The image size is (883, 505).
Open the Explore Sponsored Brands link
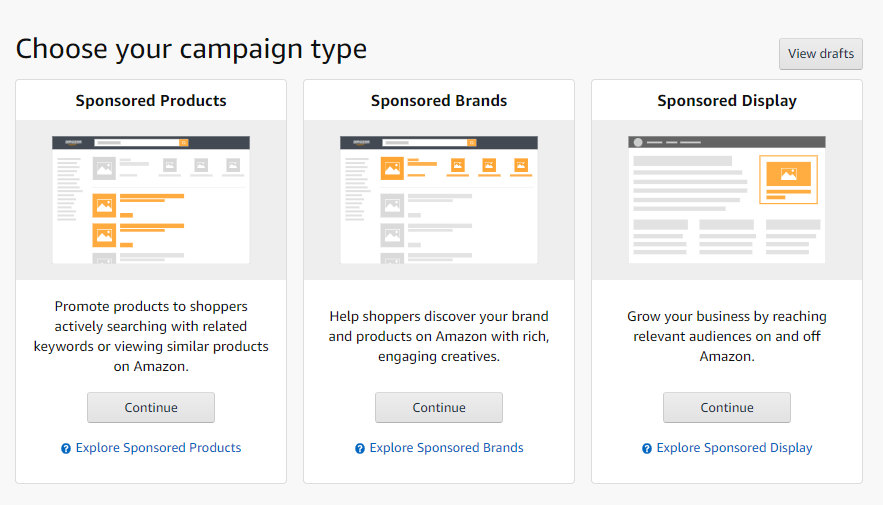[446, 448]
